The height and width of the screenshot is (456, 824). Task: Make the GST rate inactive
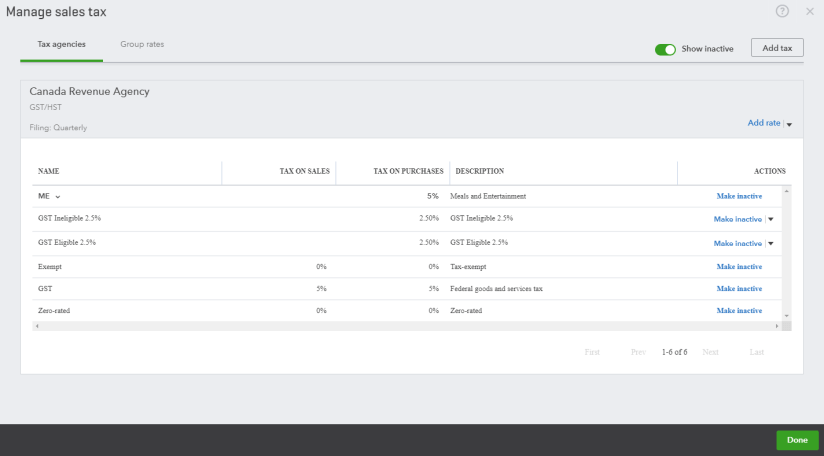click(739, 289)
